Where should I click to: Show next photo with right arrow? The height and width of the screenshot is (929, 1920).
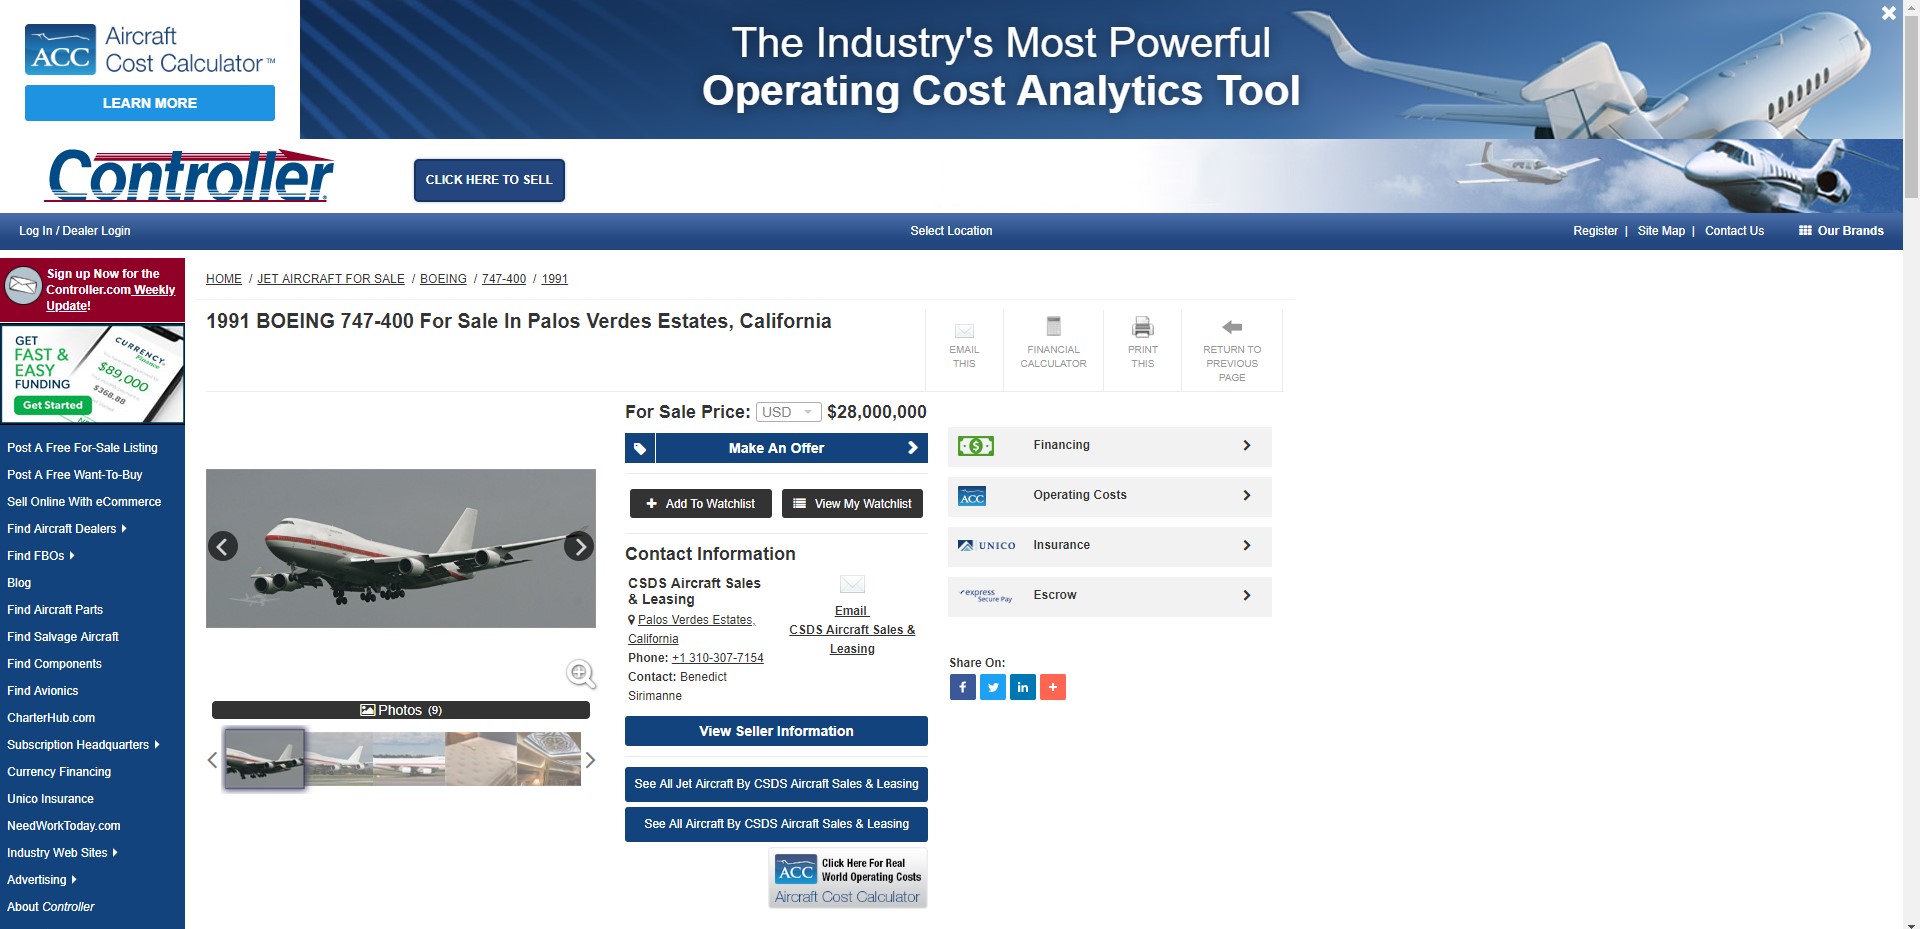578,546
